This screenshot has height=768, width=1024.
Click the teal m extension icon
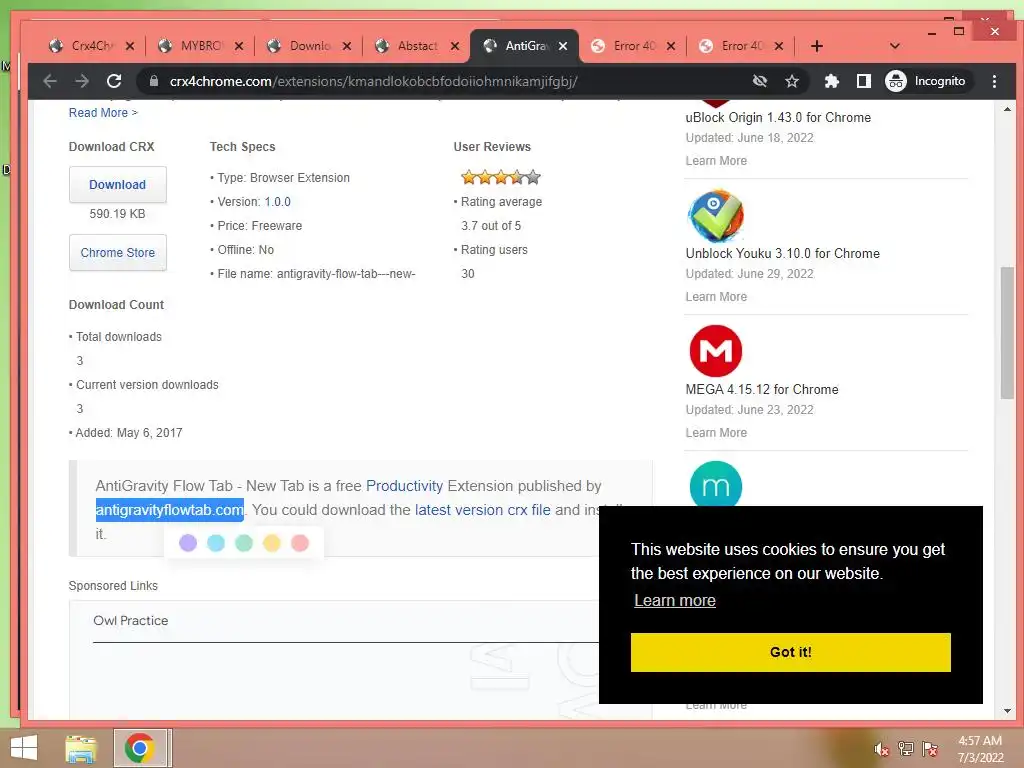716,483
